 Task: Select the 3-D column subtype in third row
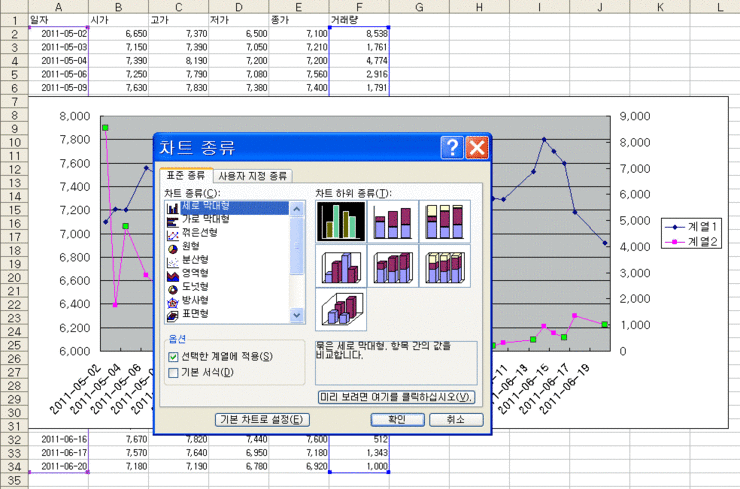(x=340, y=309)
